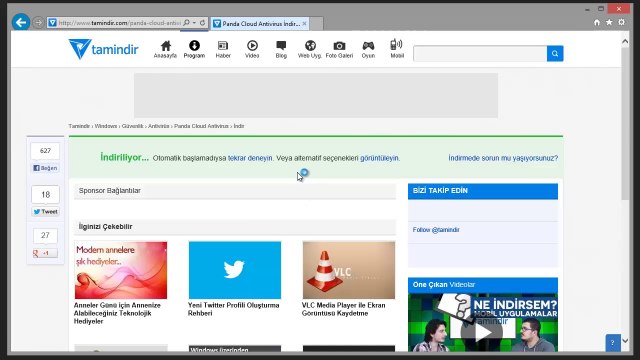Click 'İndirmede sorun mu yaşıyorsunuz?' link
Screen dimensions: 640x360
pyautogui.click(x=503, y=158)
